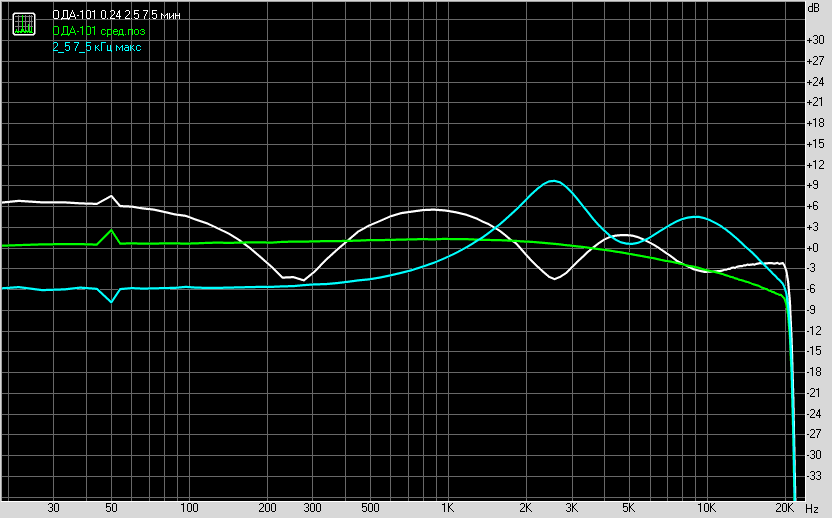Click the cyan curve peak near 2.5K

click(553, 181)
